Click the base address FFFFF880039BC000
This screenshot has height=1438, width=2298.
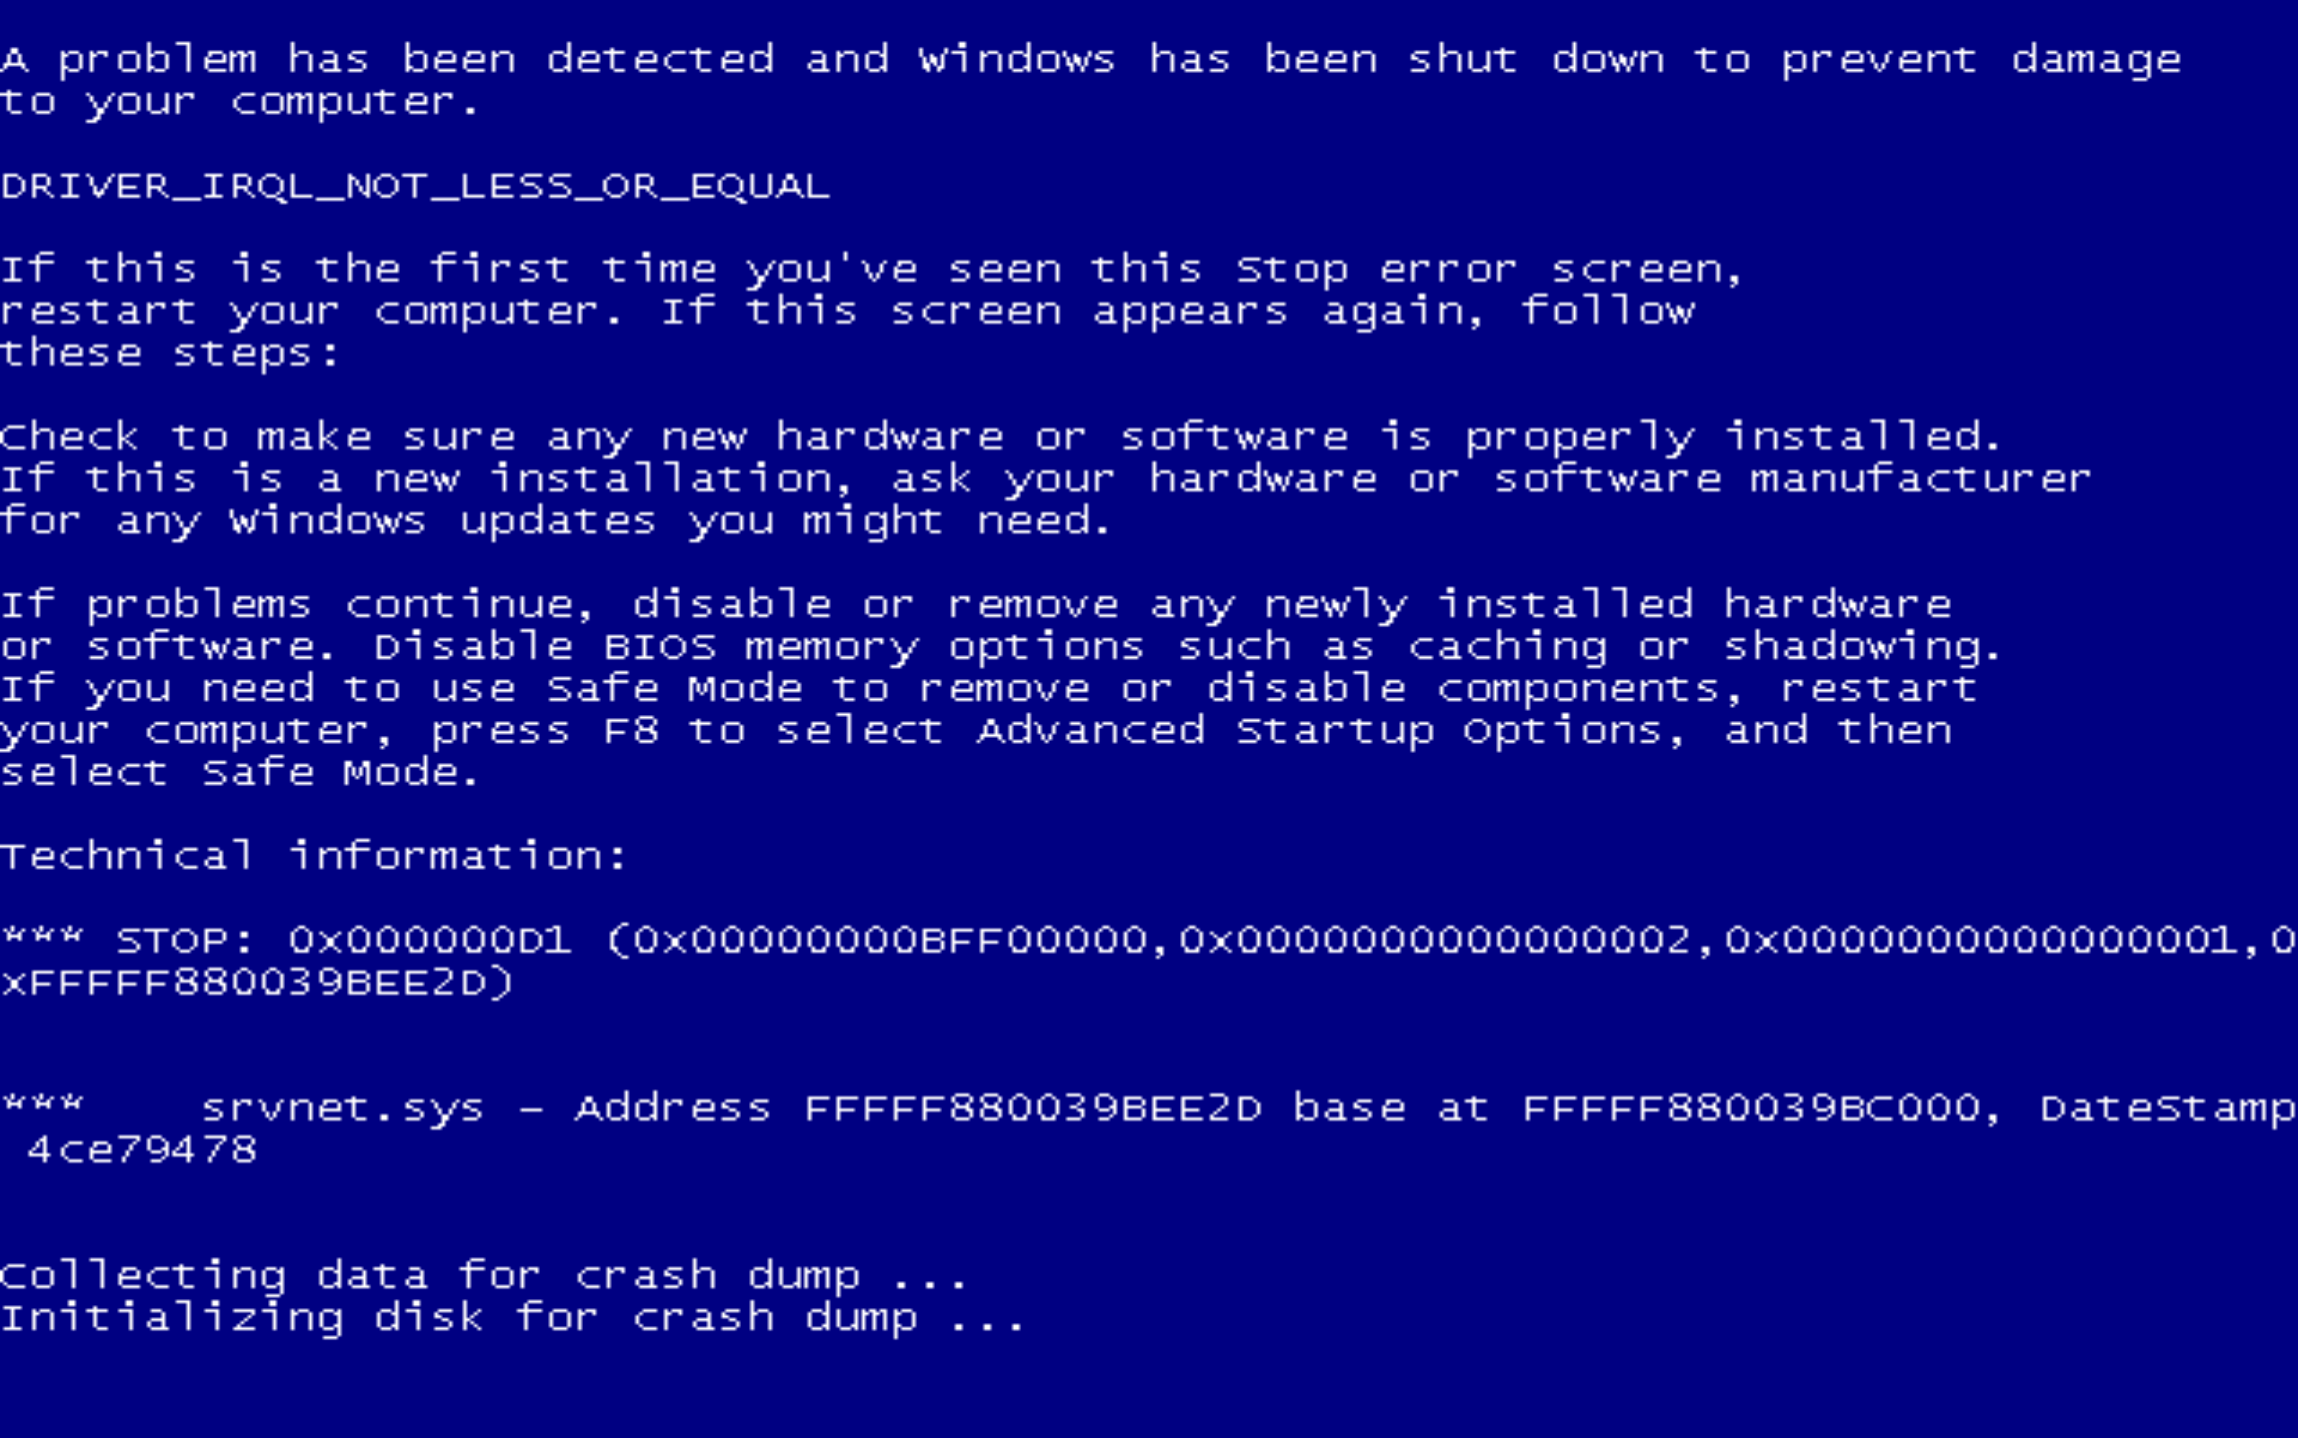point(1751,1108)
